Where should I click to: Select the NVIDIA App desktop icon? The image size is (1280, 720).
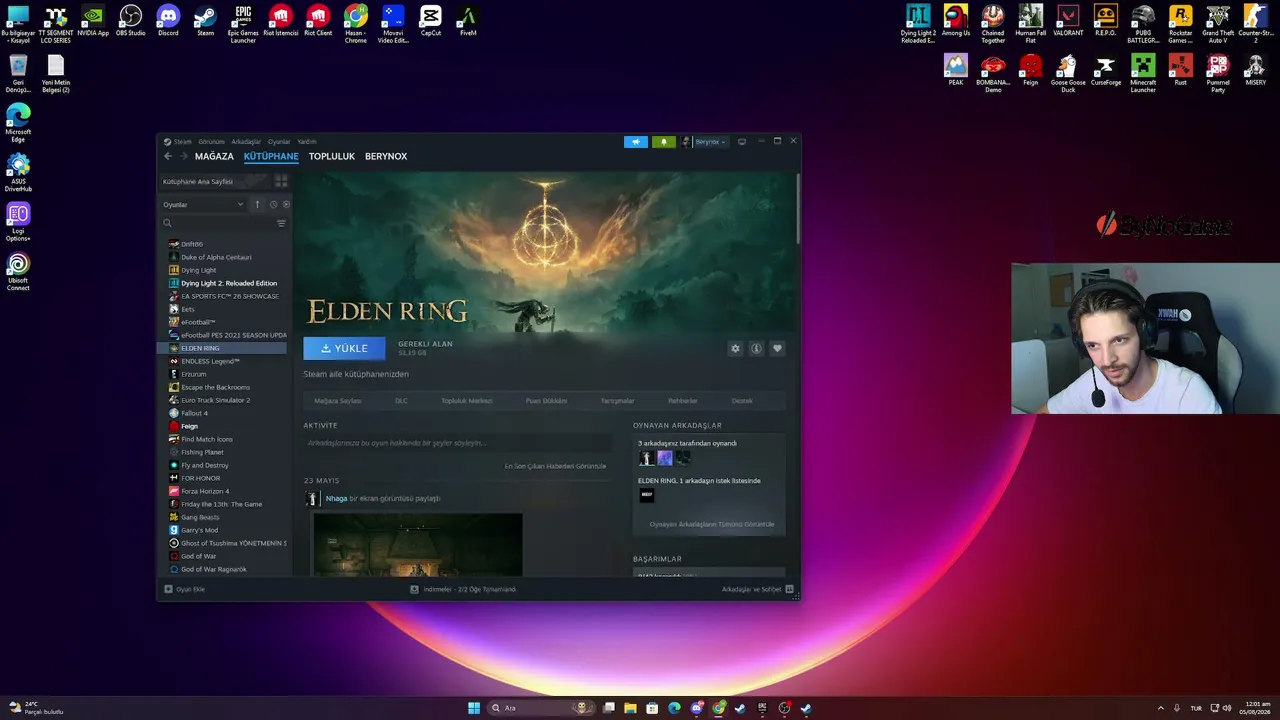(x=93, y=22)
